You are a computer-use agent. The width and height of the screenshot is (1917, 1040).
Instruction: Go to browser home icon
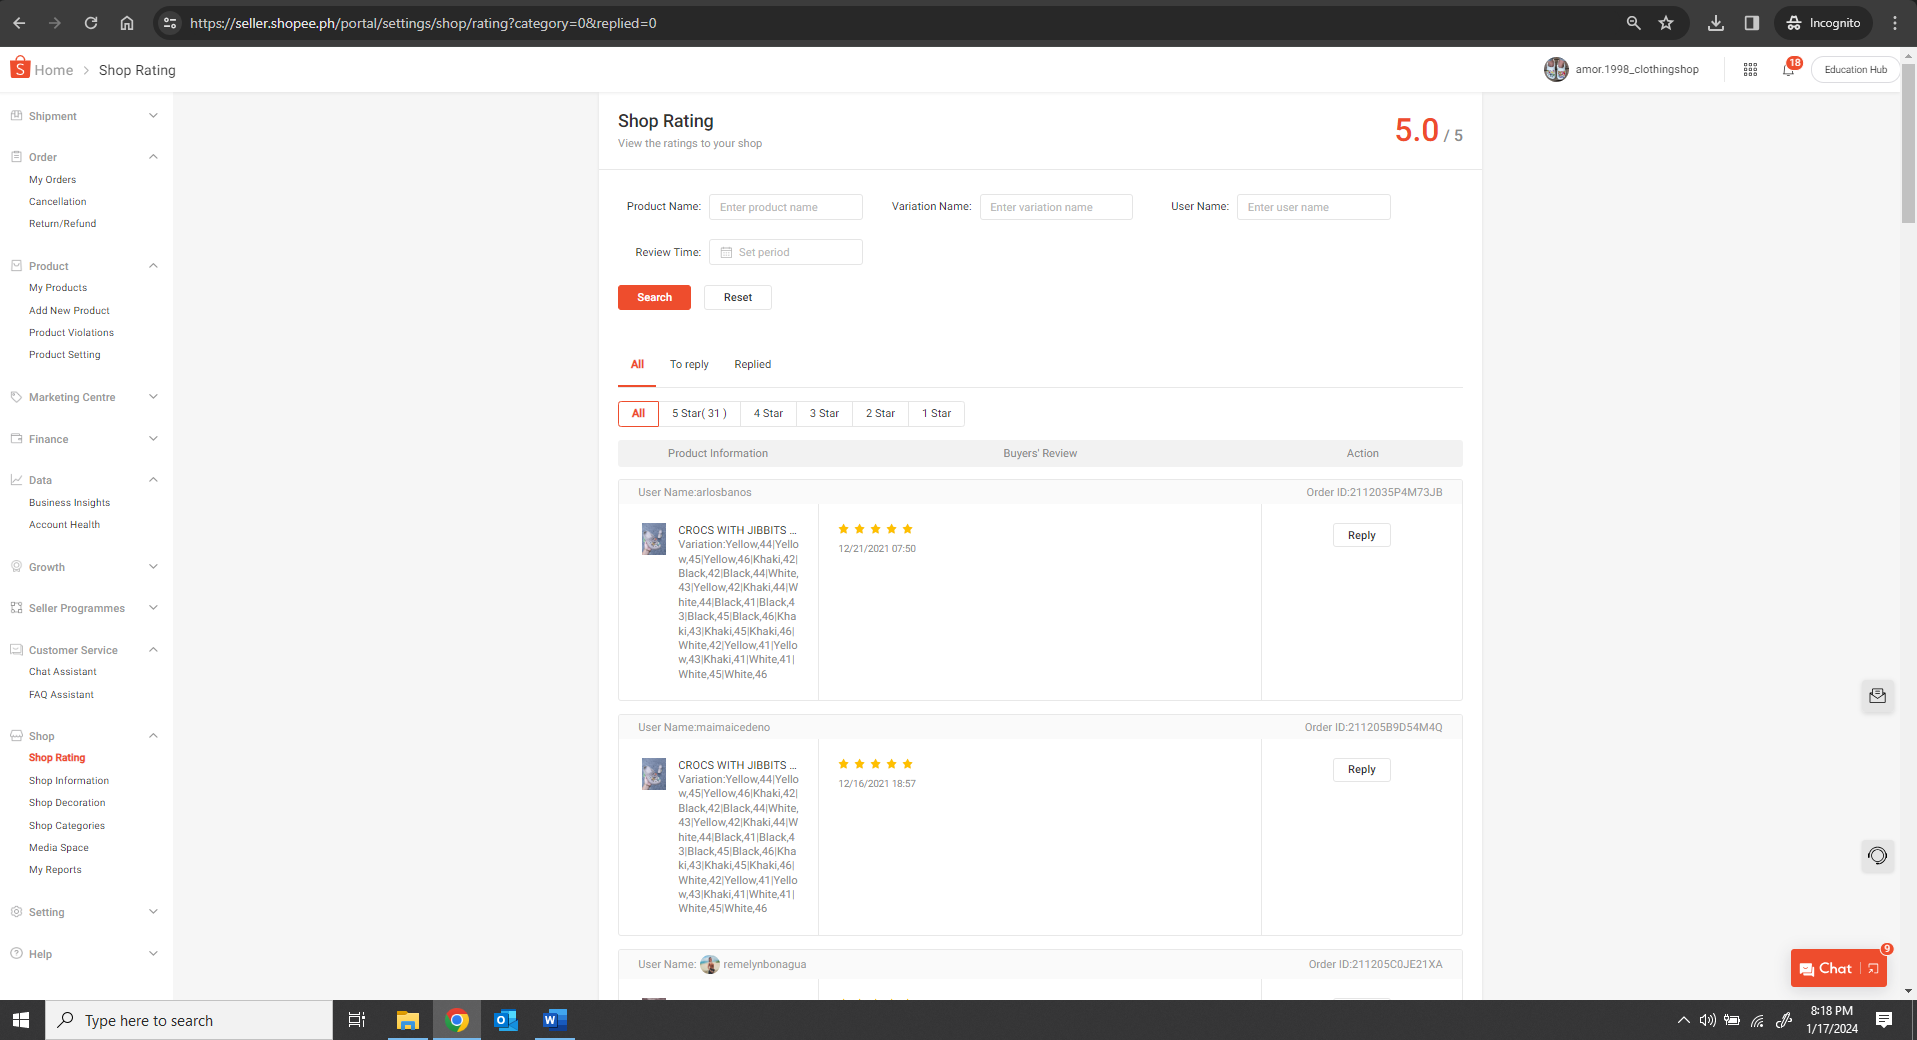[127, 23]
